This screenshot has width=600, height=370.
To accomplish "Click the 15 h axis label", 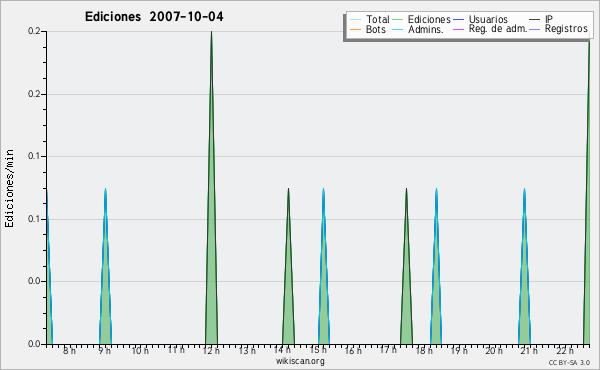I will pyautogui.click(x=318, y=350).
